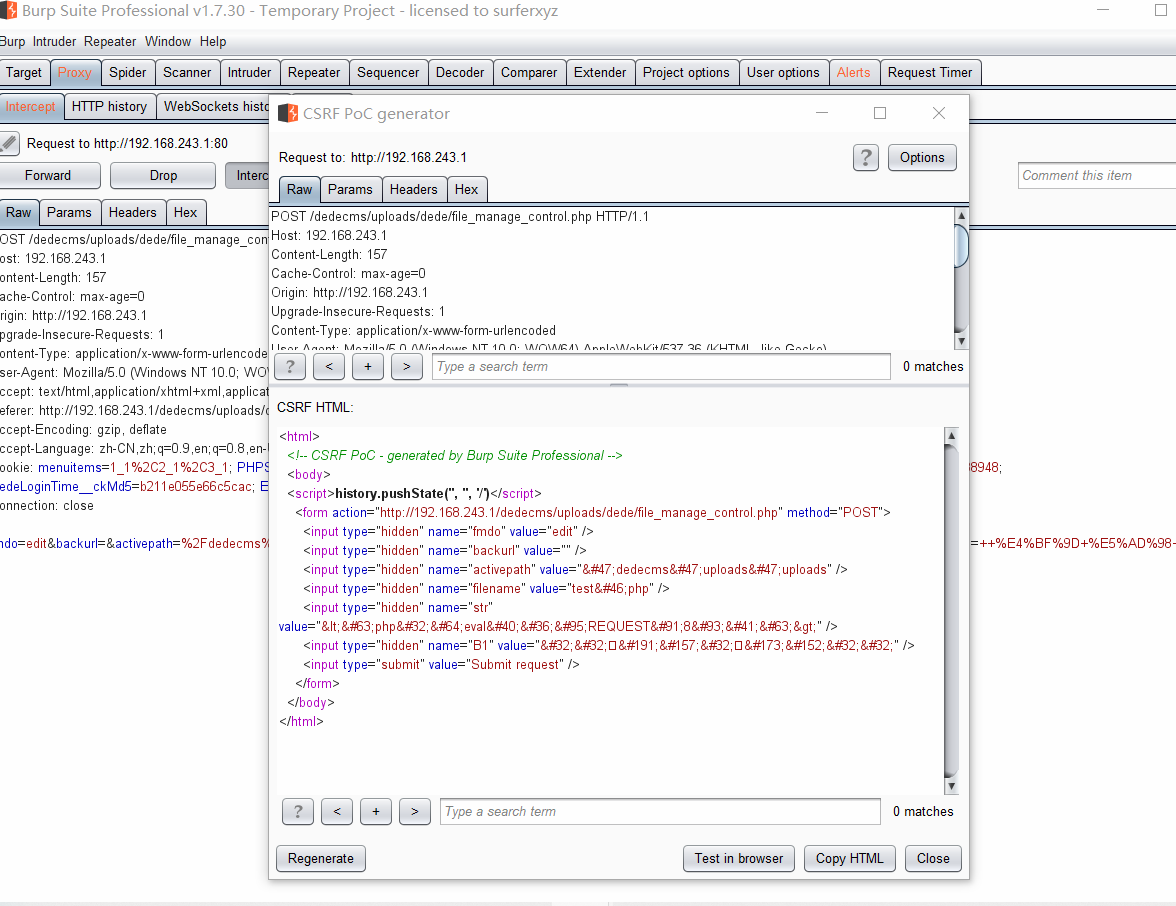
Task: Switch to the Repeater main tab
Action: (x=314, y=73)
